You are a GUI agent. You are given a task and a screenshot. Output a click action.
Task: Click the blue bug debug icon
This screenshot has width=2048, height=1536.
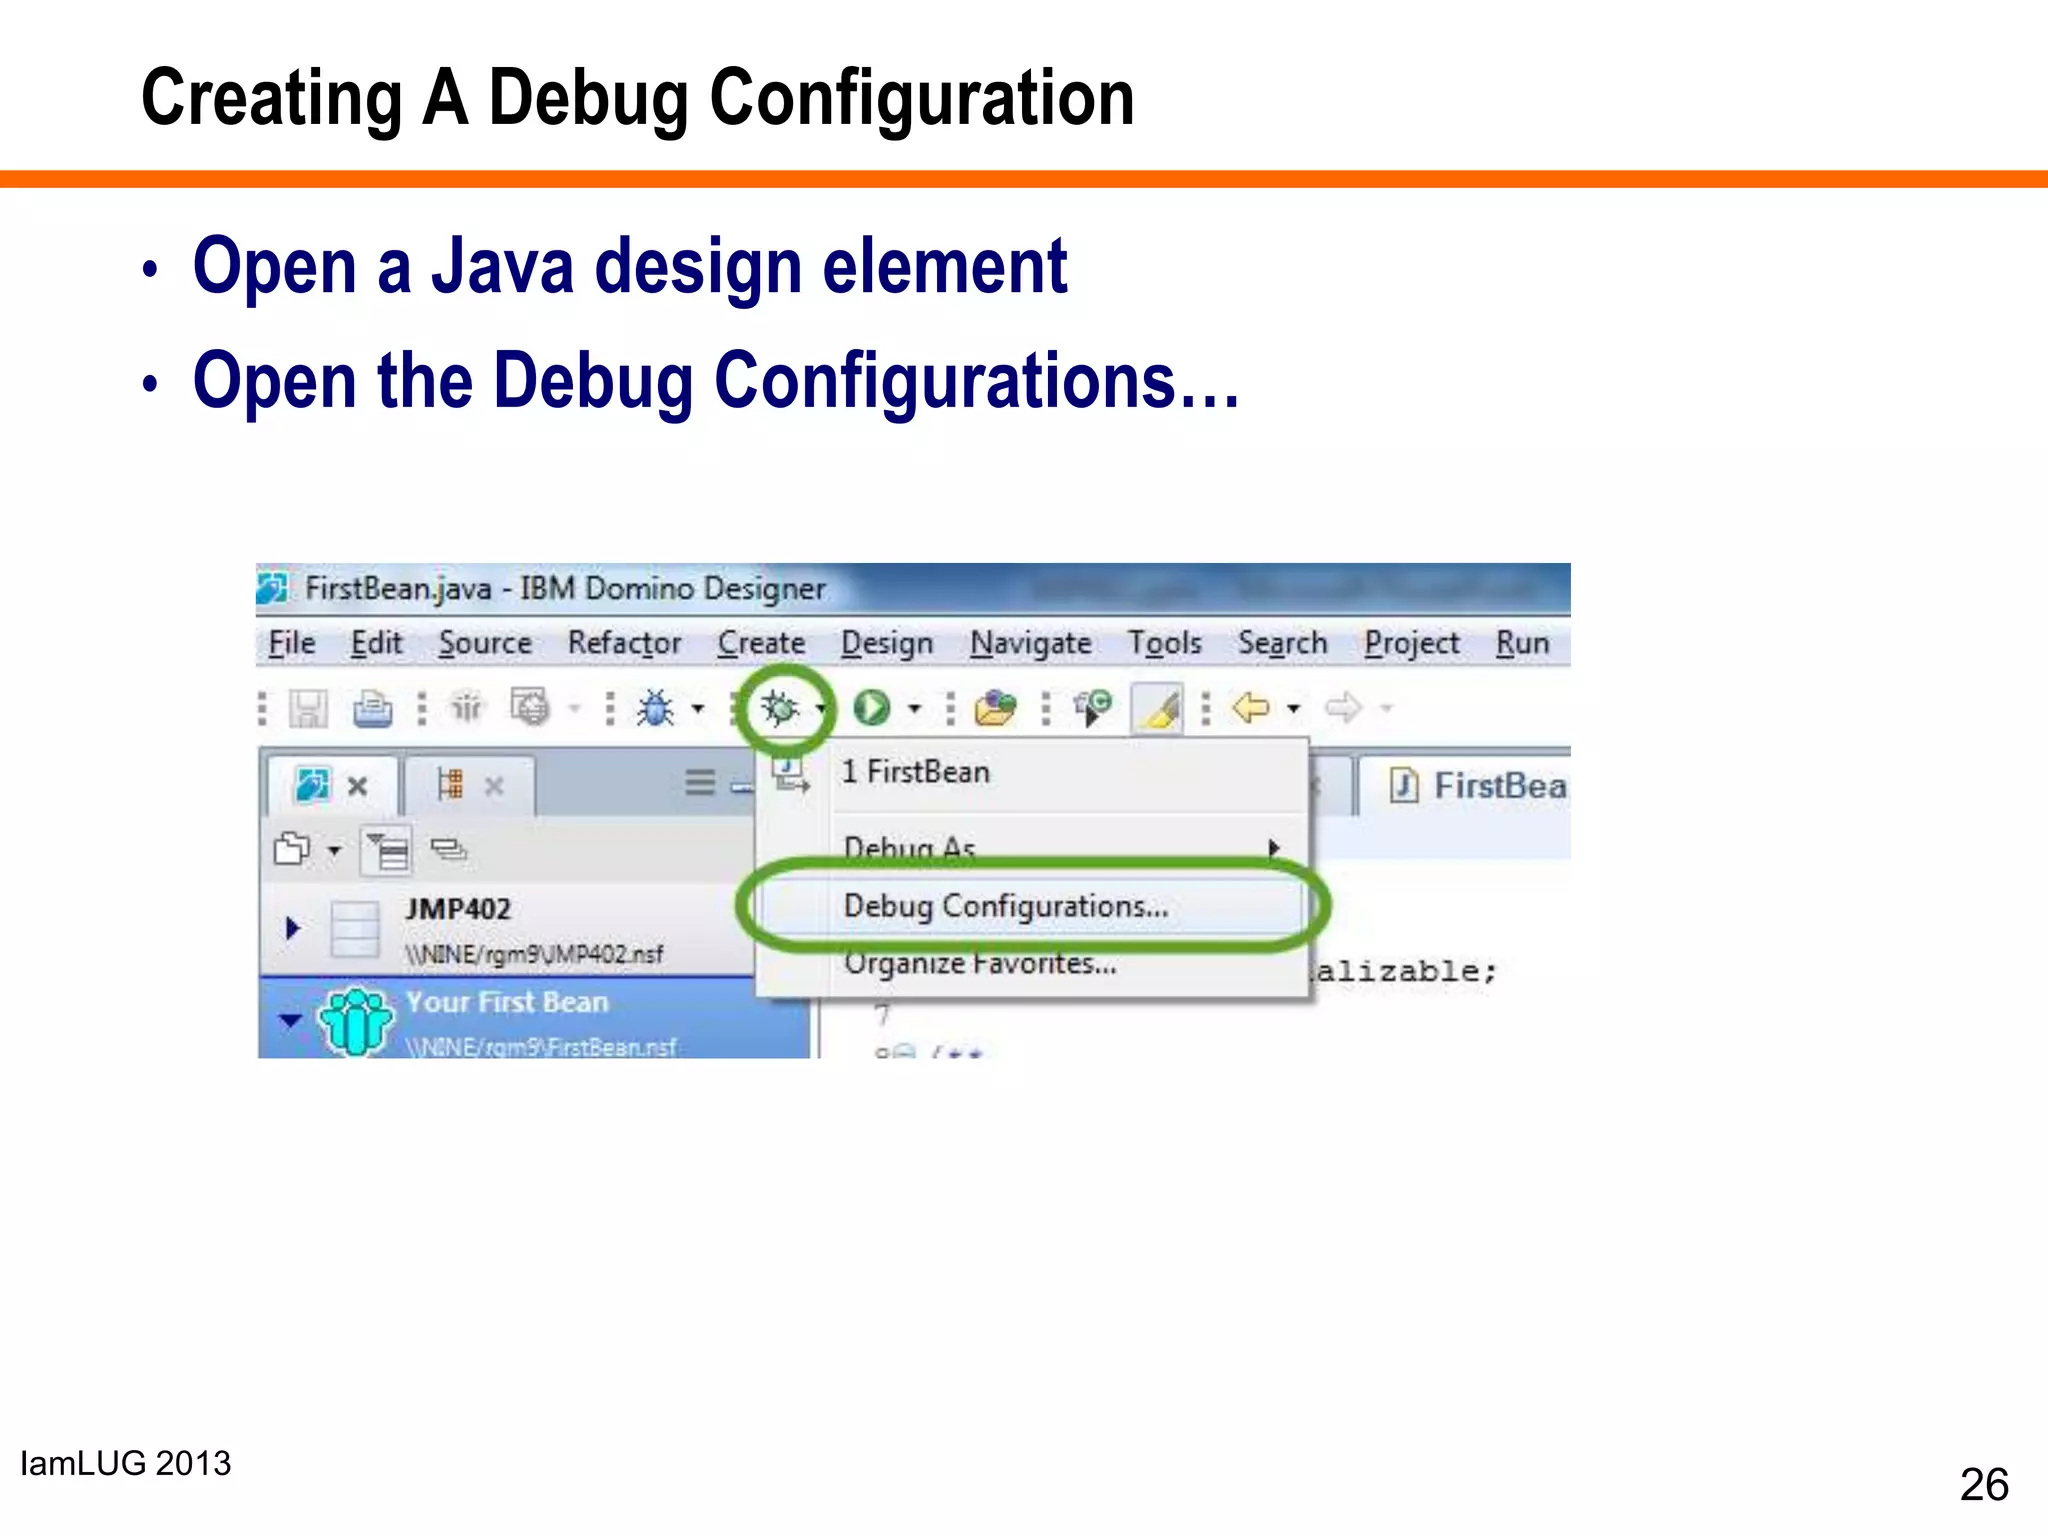click(656, 708)
